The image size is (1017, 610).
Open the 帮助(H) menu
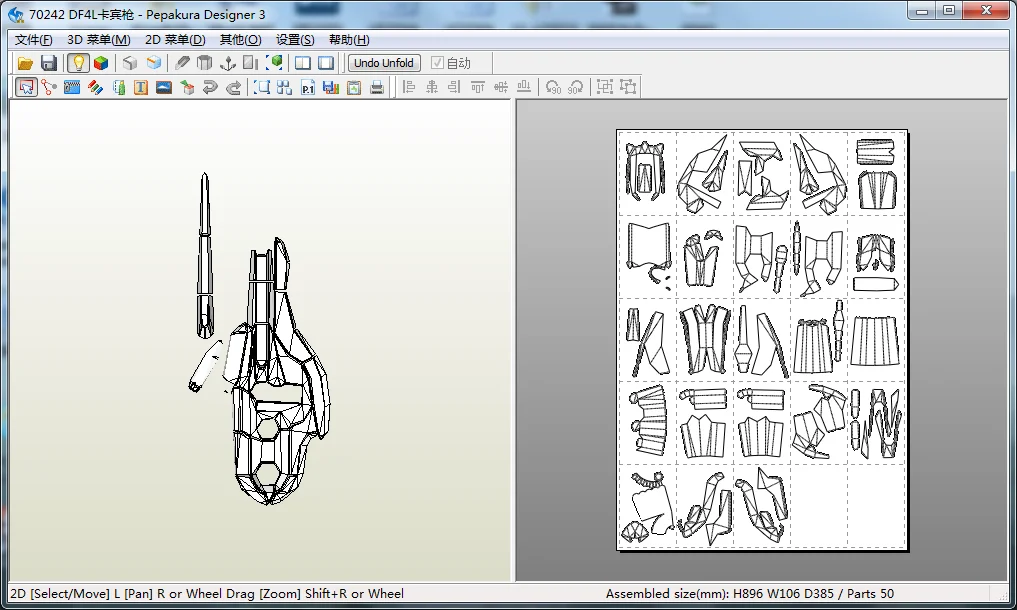349,40
